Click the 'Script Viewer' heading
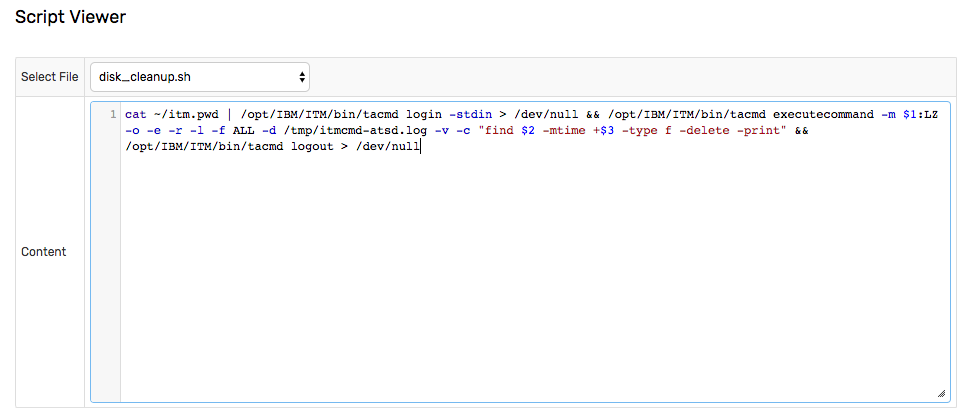963x410 pixels. point(70,17)
